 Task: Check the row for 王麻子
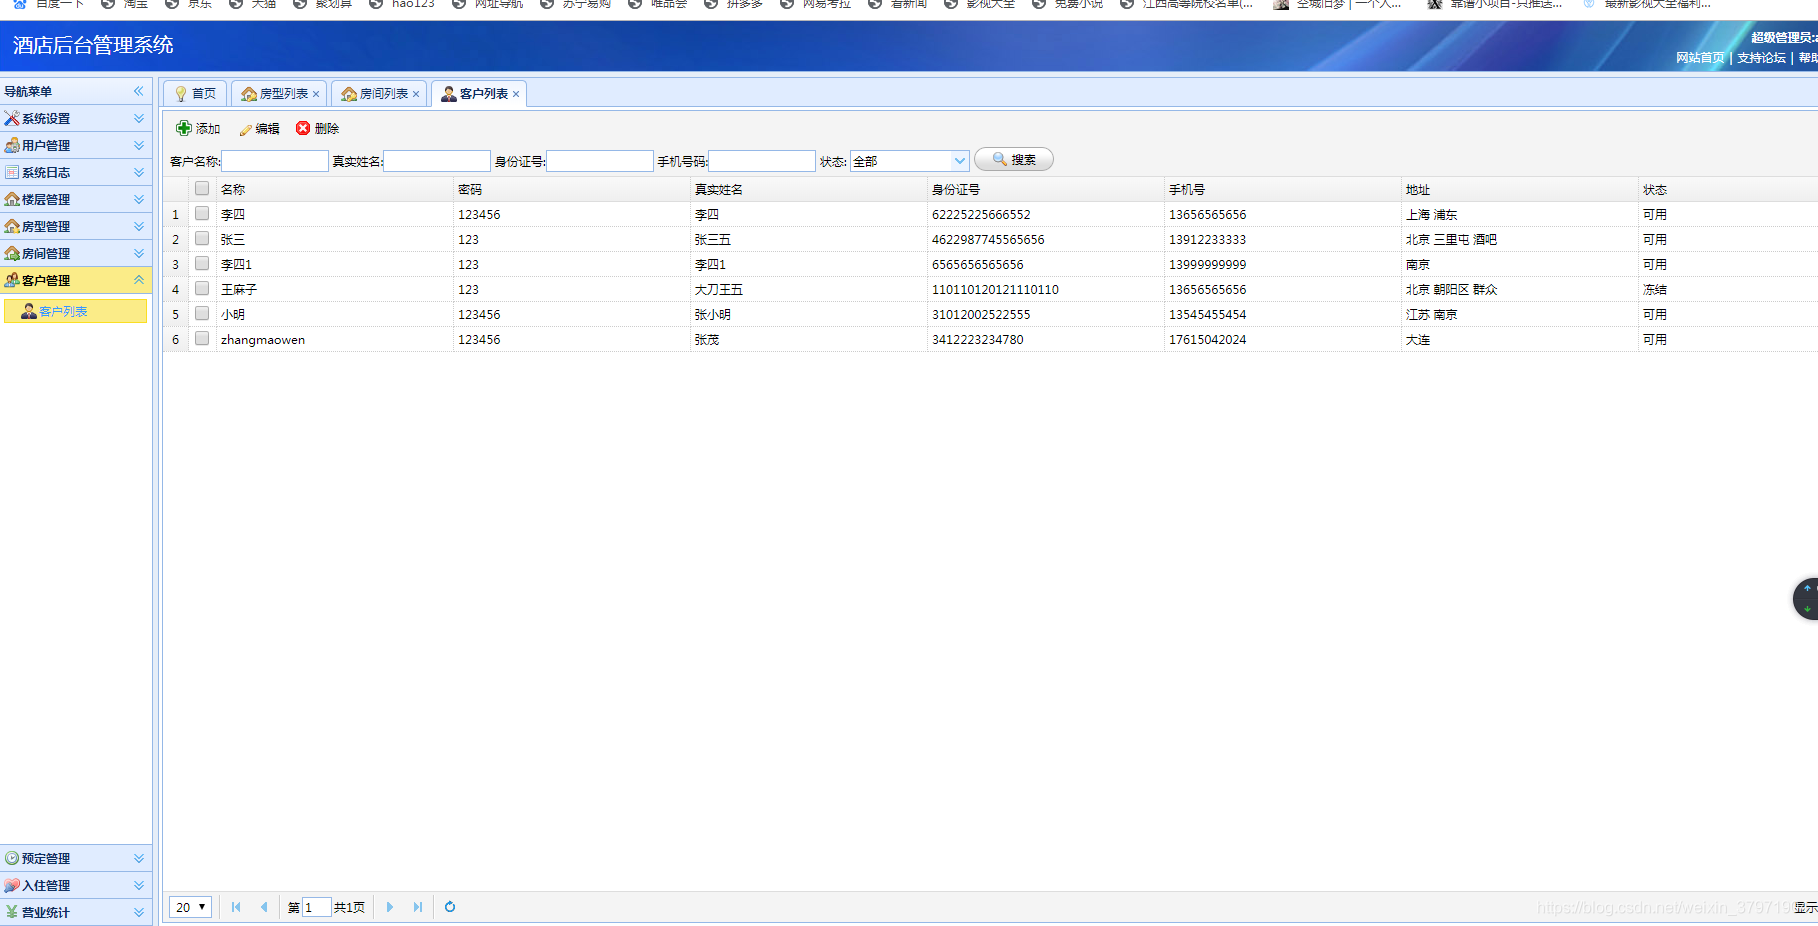(x=202, y=288)
